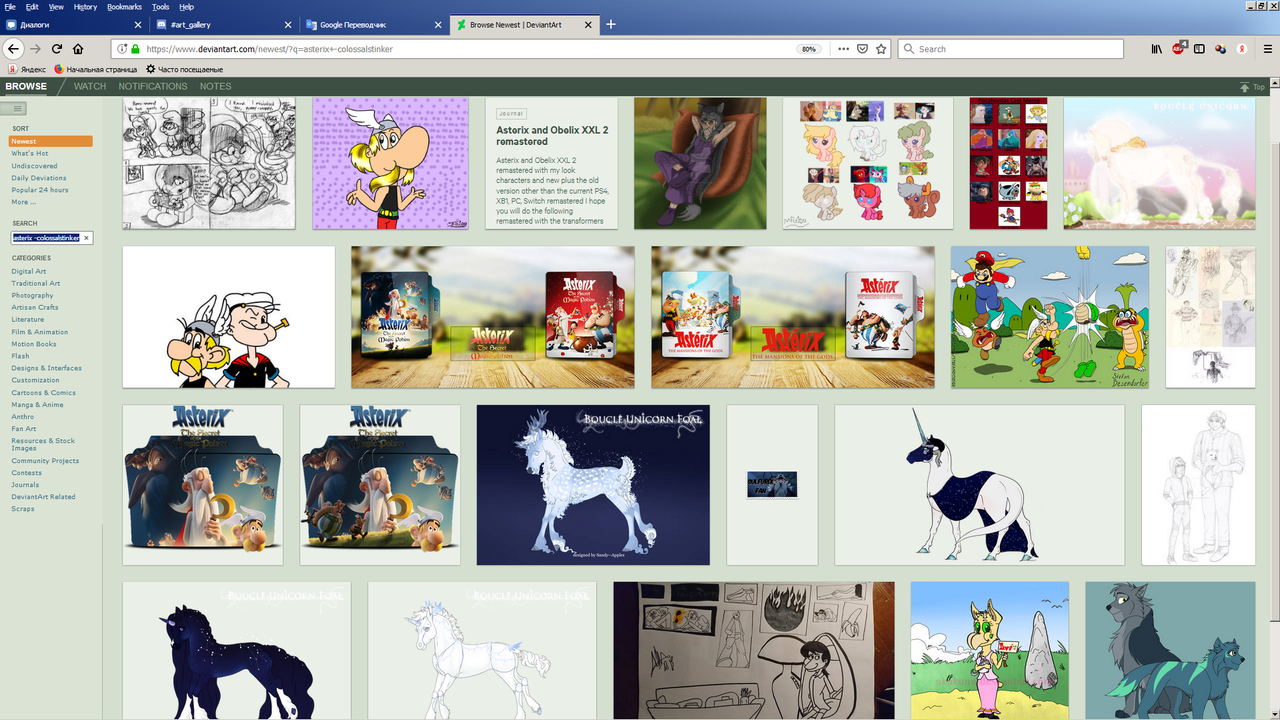Open the Library icon in toolbar
Viewport: 1280px width, 720px height.
1156,48
